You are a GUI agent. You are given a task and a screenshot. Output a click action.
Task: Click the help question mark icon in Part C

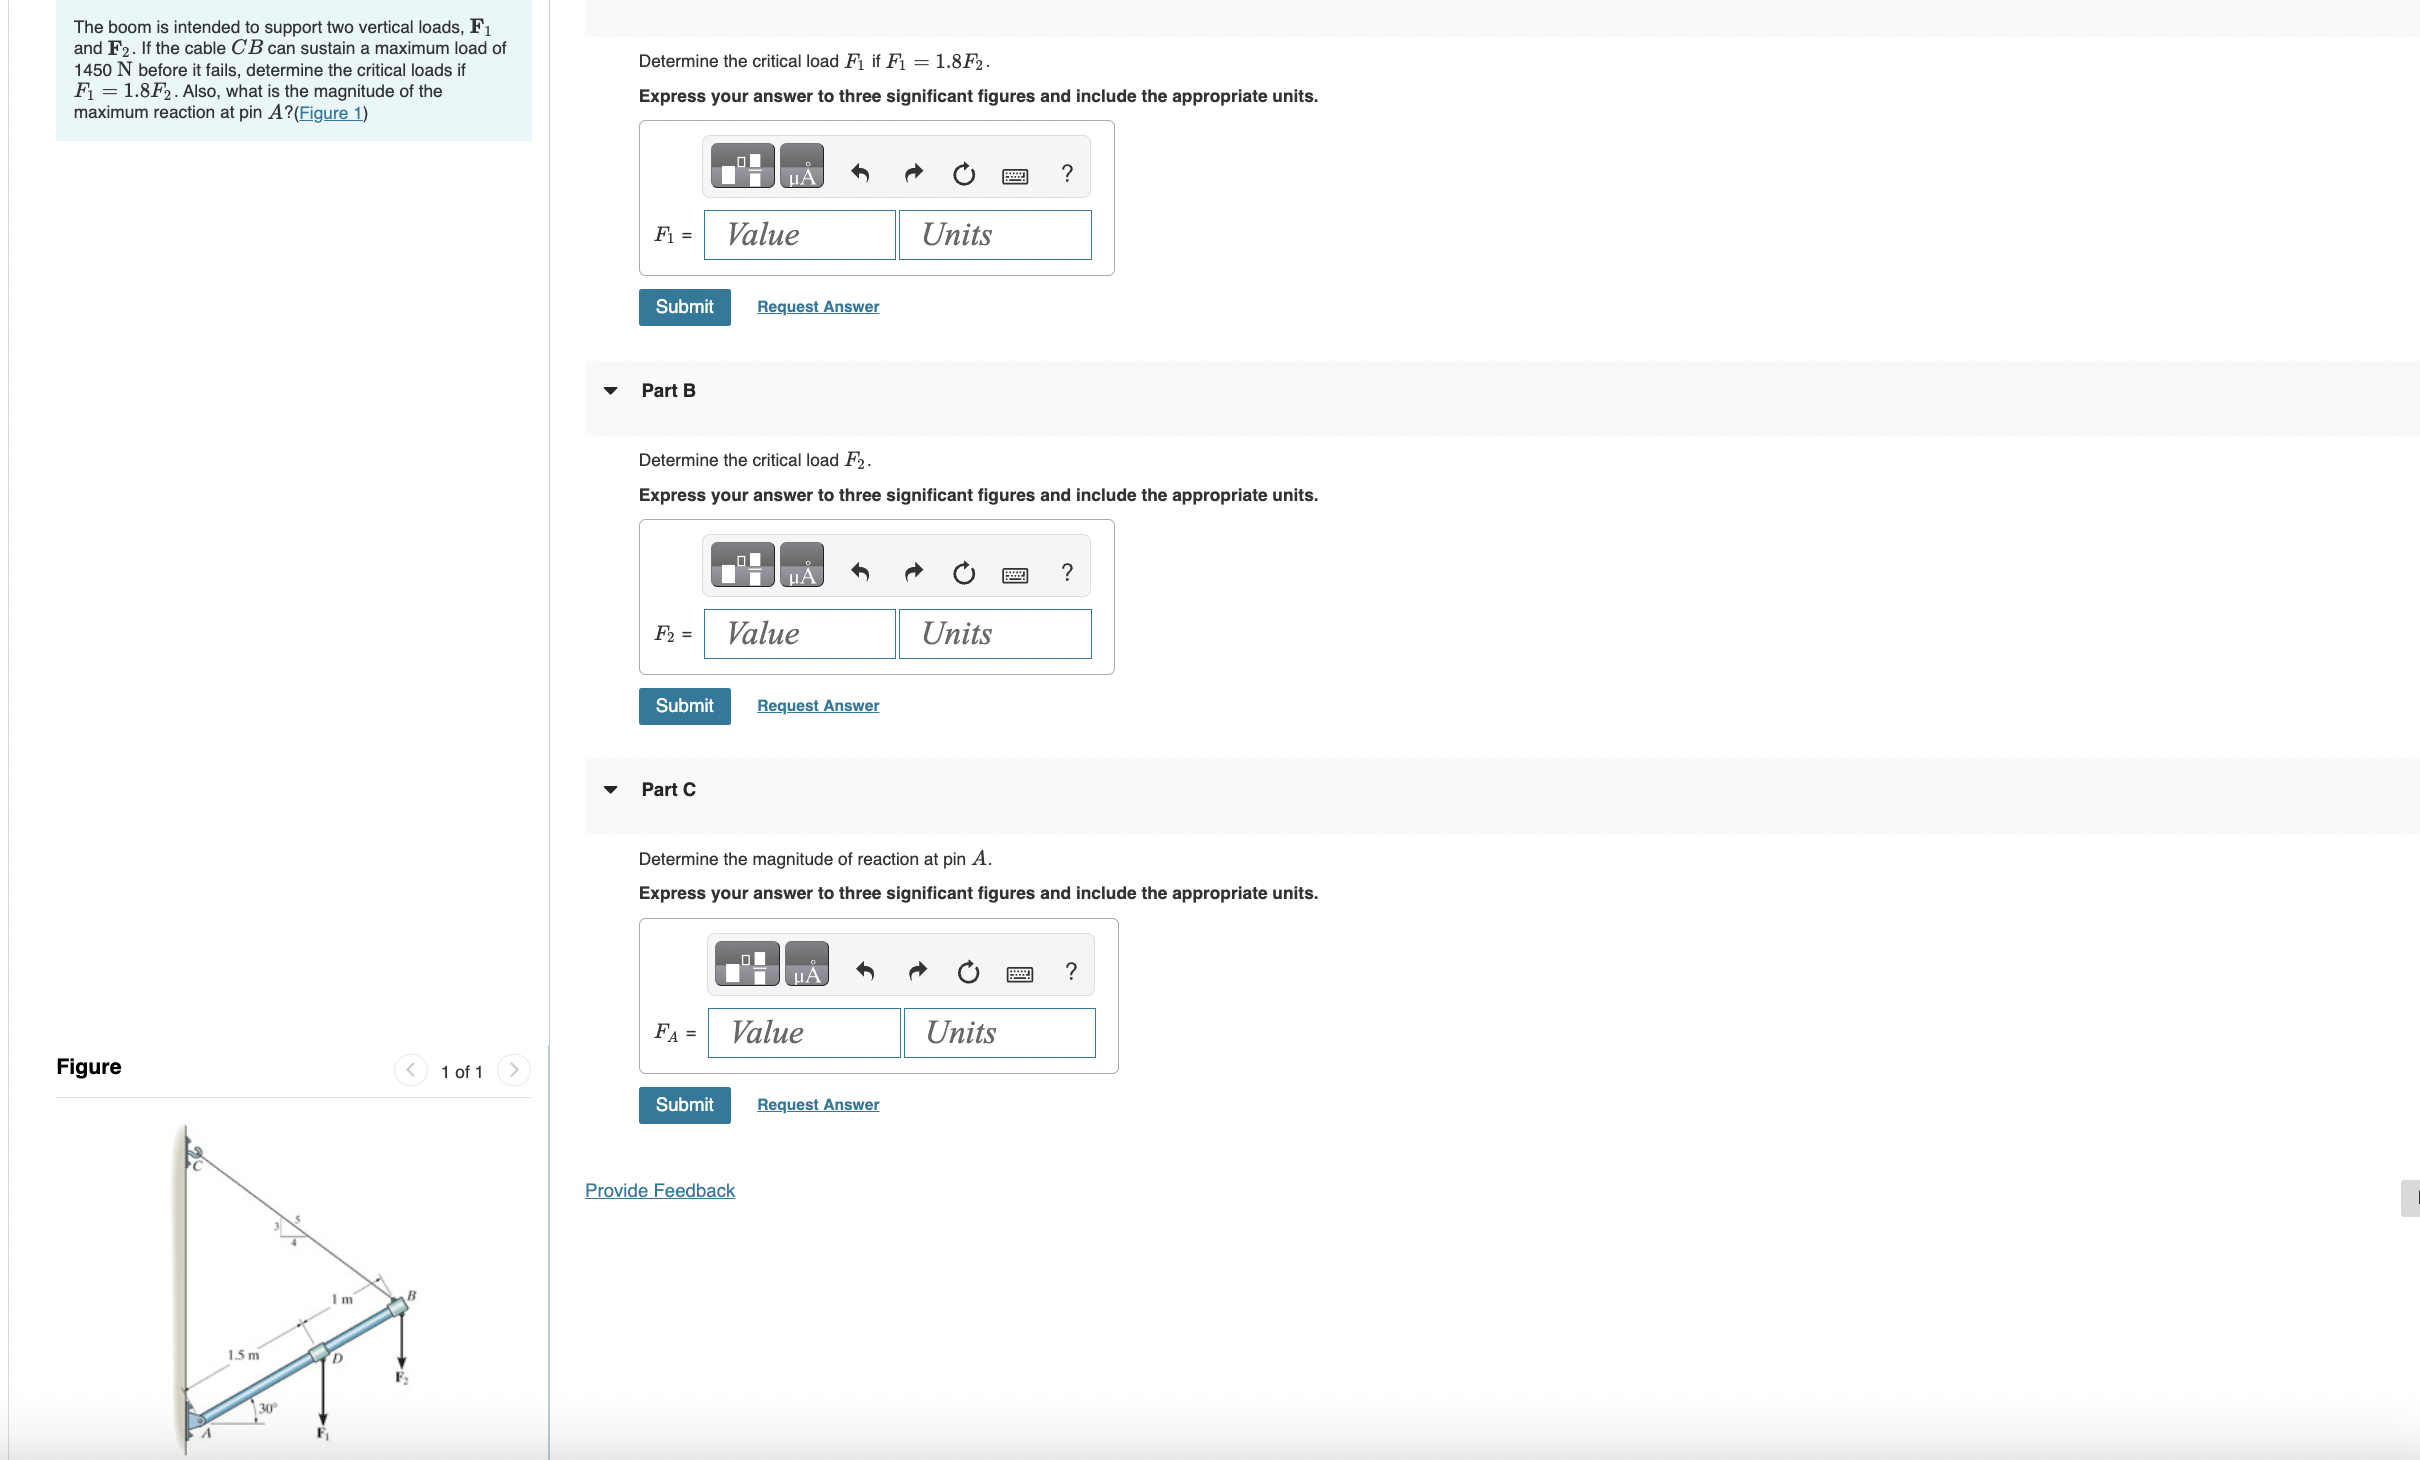pyautogui.click(x=1070, y=971)
